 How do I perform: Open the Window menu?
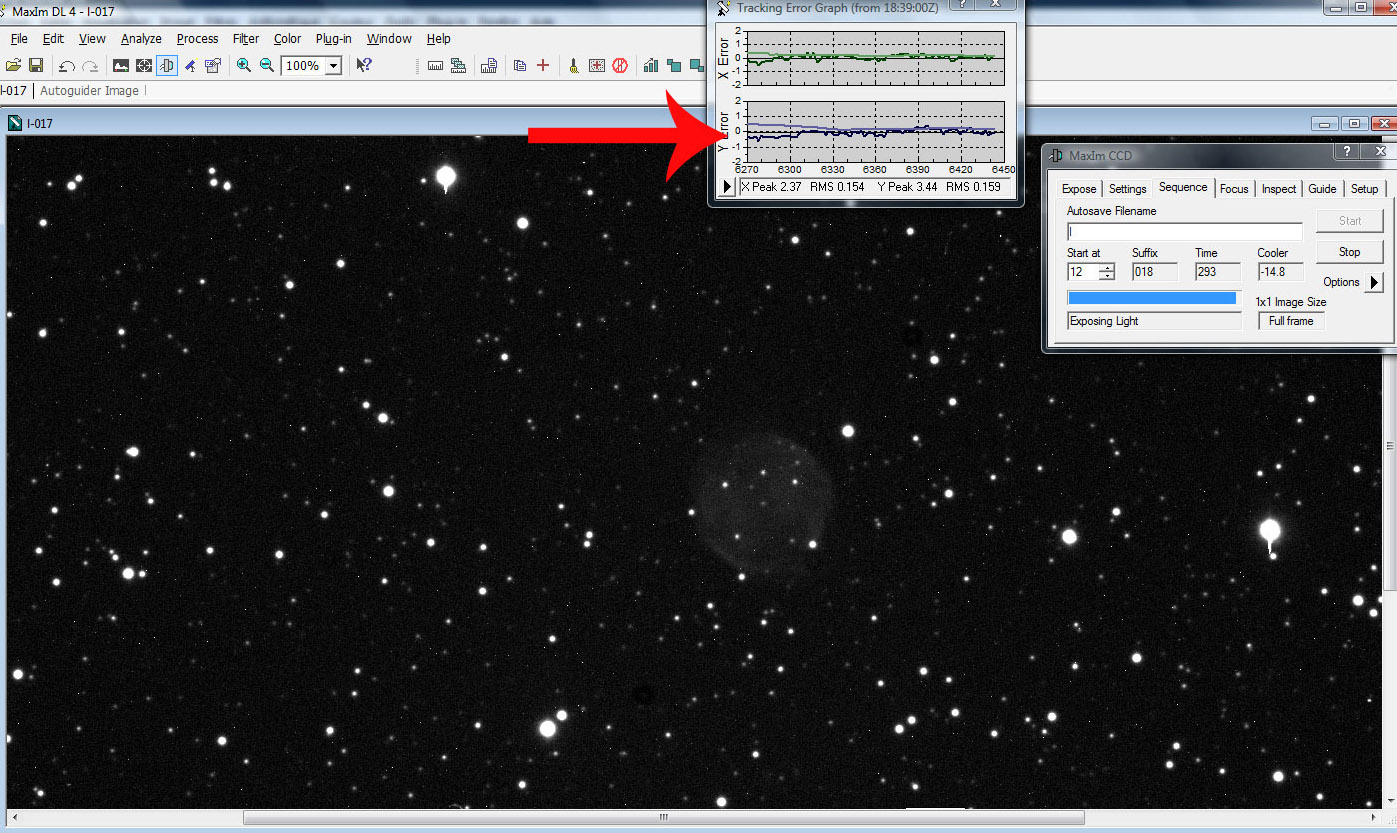pyautogui.click(x=389, y=39)
